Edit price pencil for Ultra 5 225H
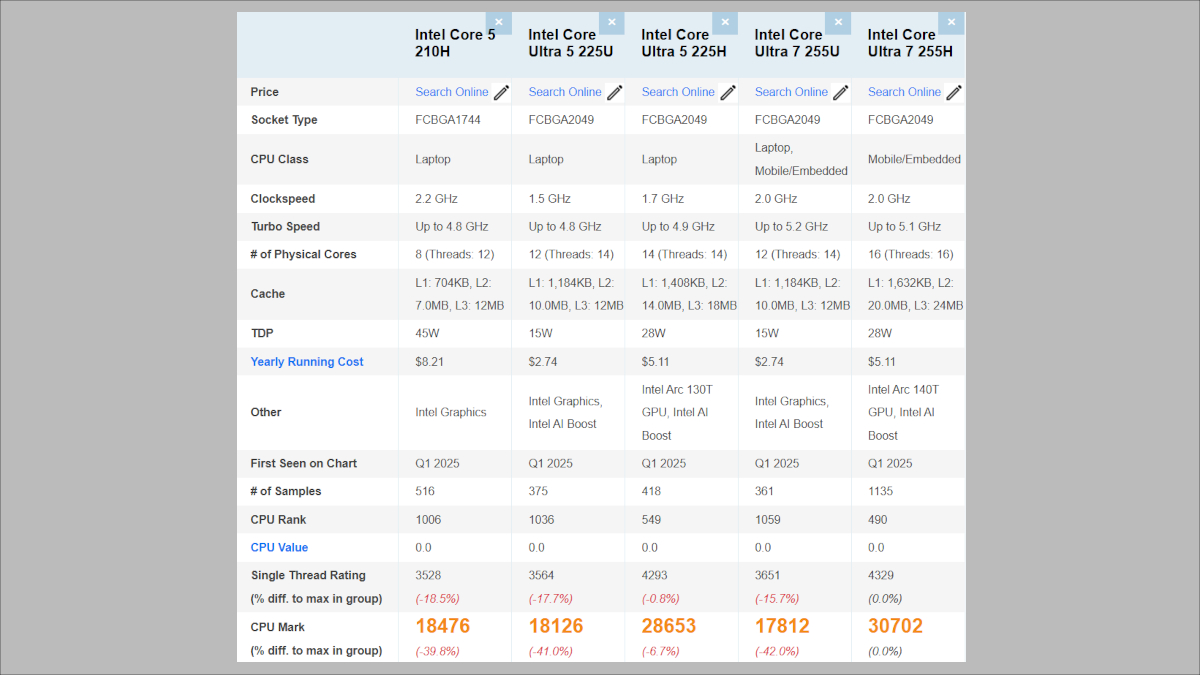This screenshot has width=1200, height=675. tap(728, 92)
